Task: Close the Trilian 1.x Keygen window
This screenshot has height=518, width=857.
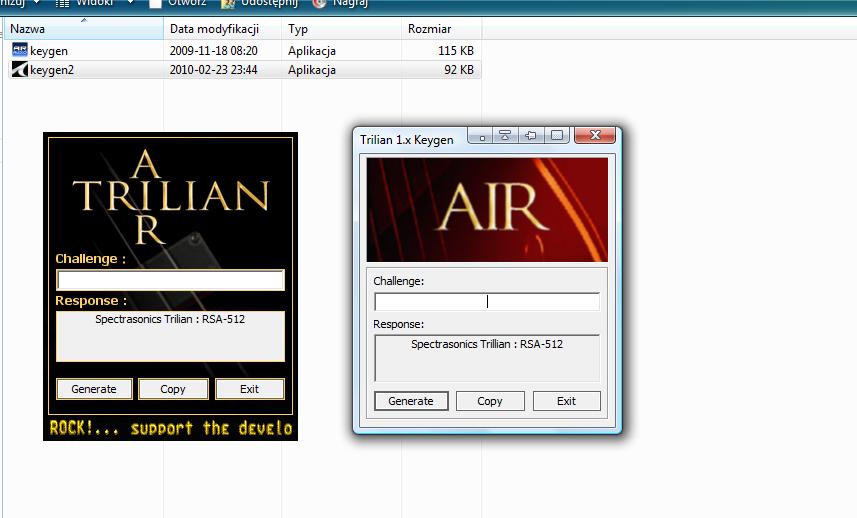Action: click(595, 135)
